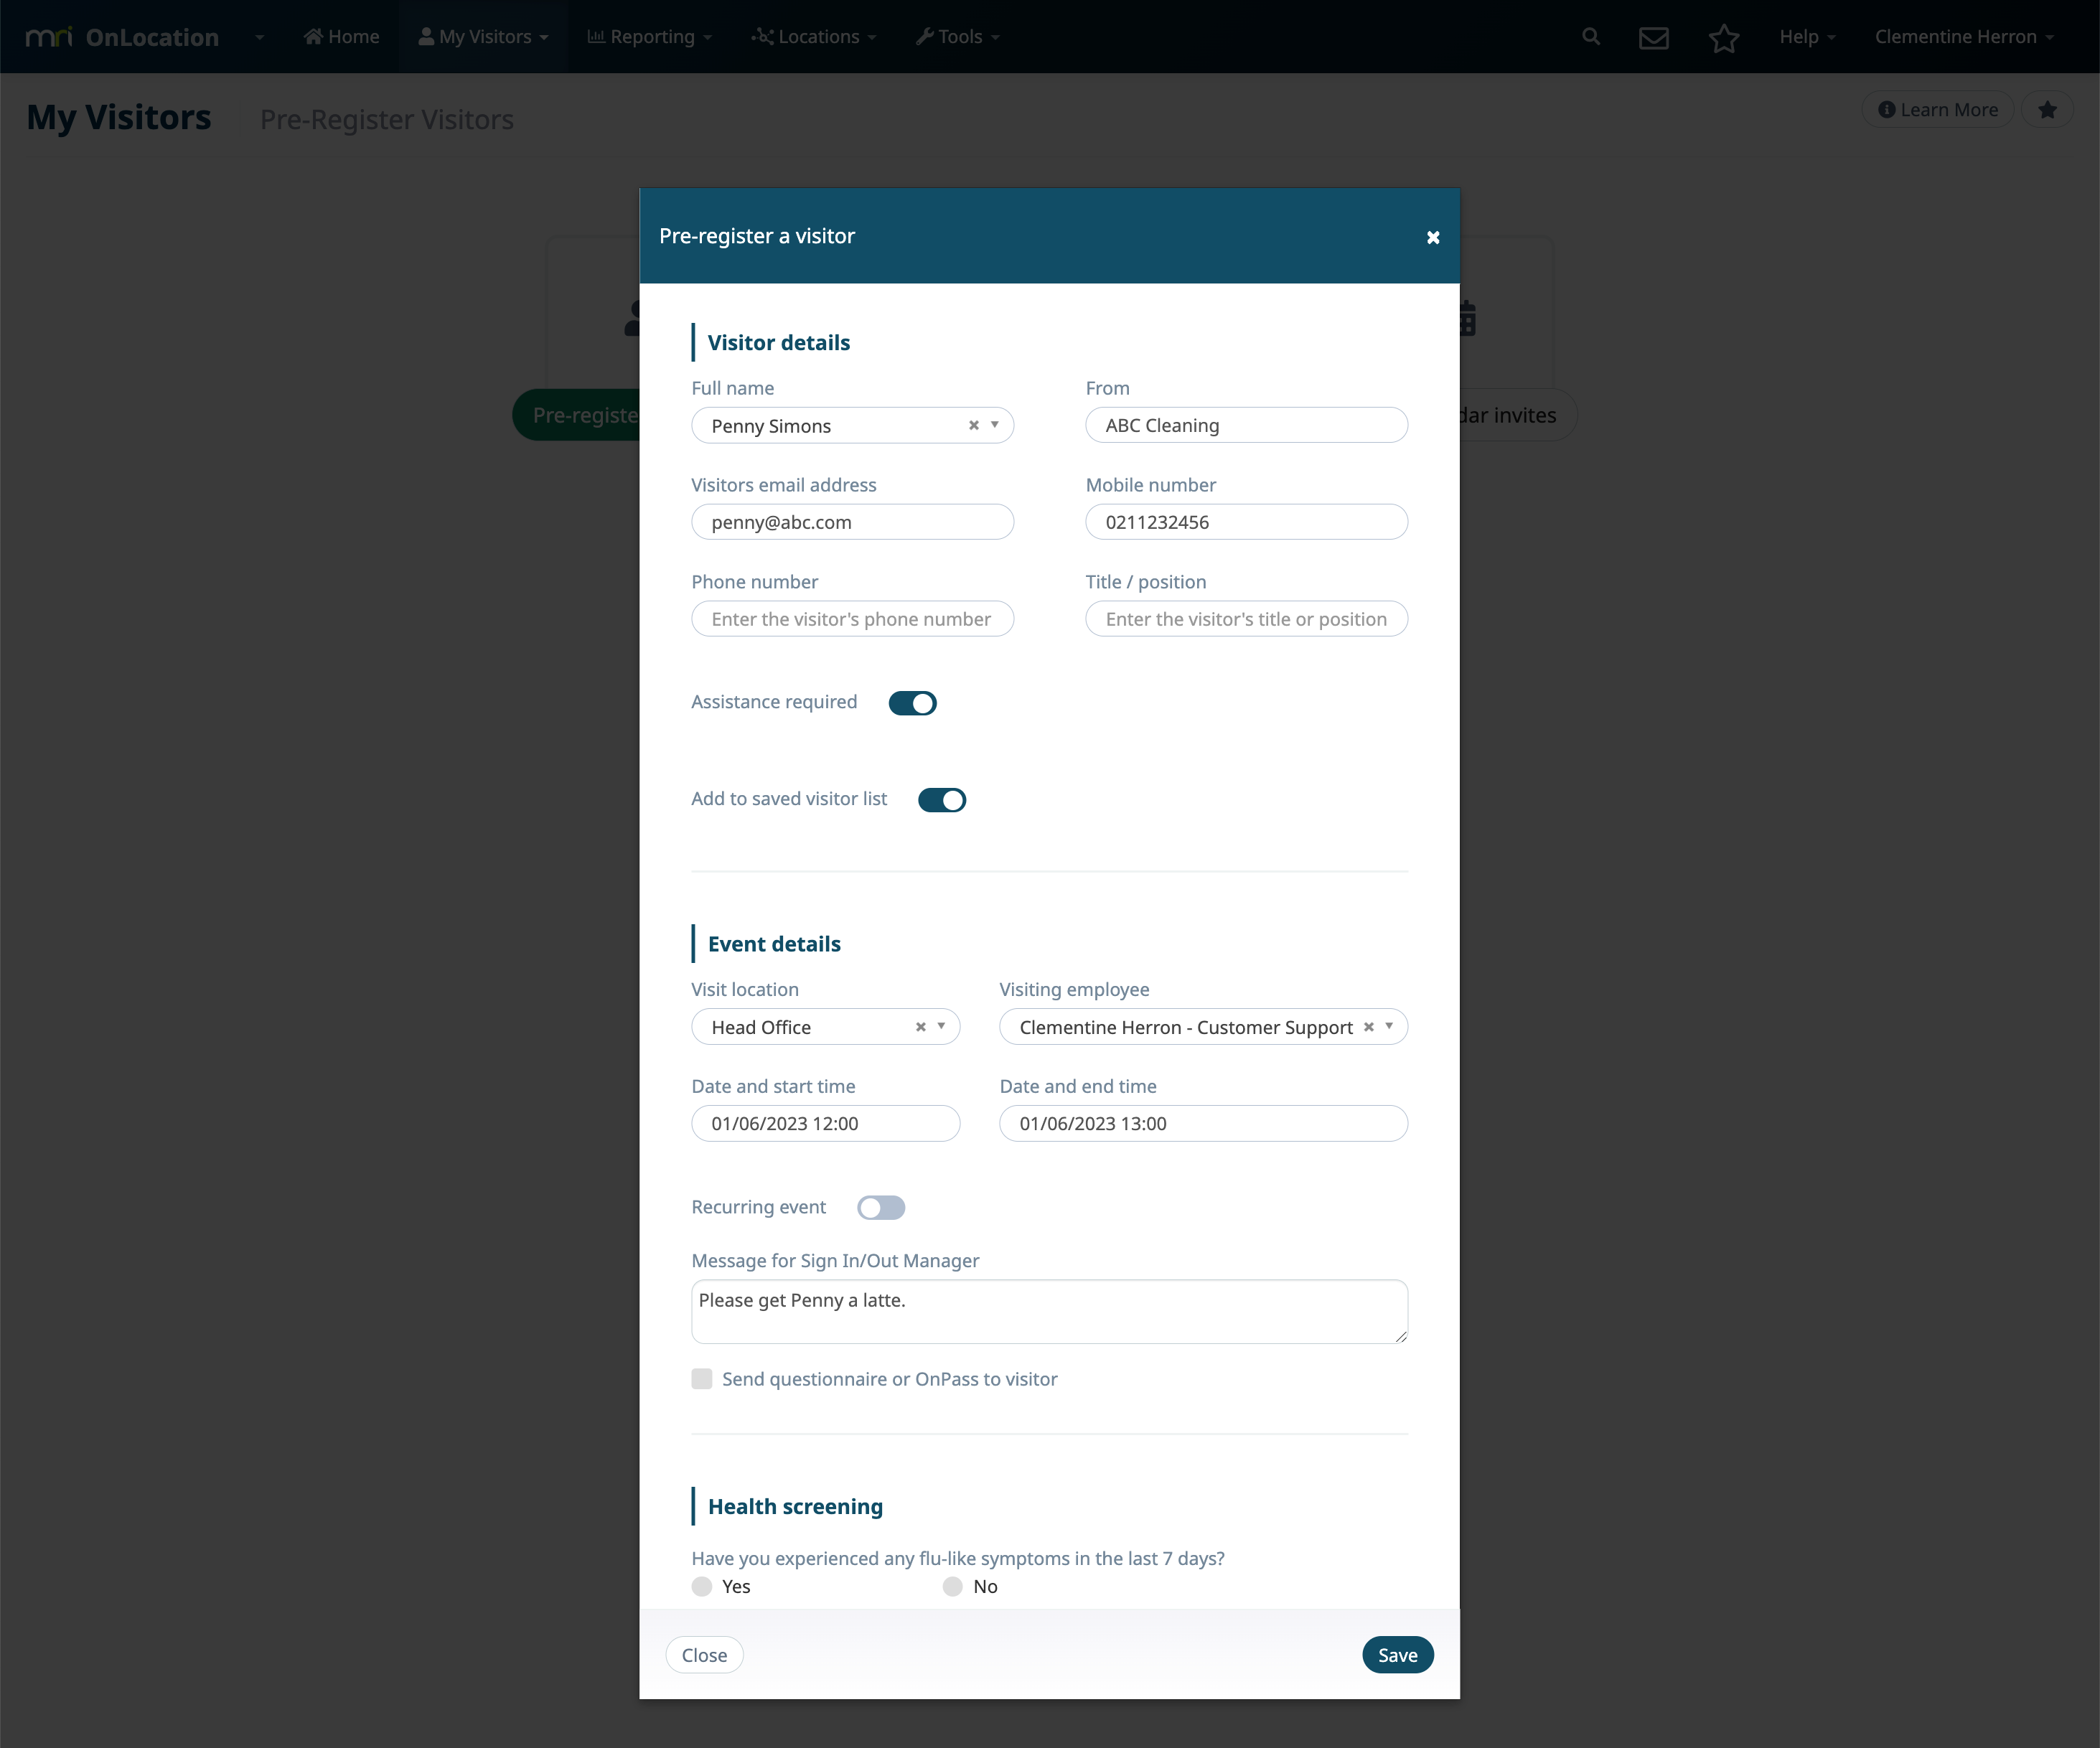Click the Visitors email address field
Viewport: 2100px width, 1748px height.
click(853, 522)
